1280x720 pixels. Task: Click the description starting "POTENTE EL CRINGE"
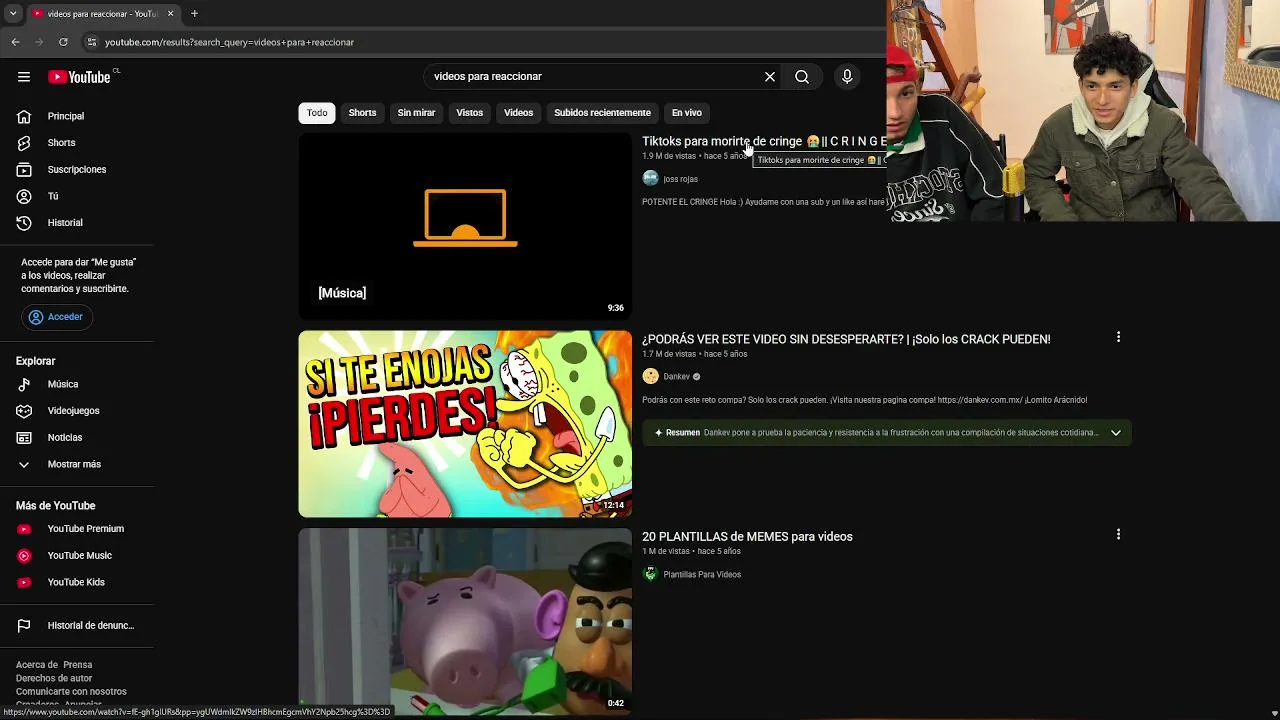click(x=764, y=202)
